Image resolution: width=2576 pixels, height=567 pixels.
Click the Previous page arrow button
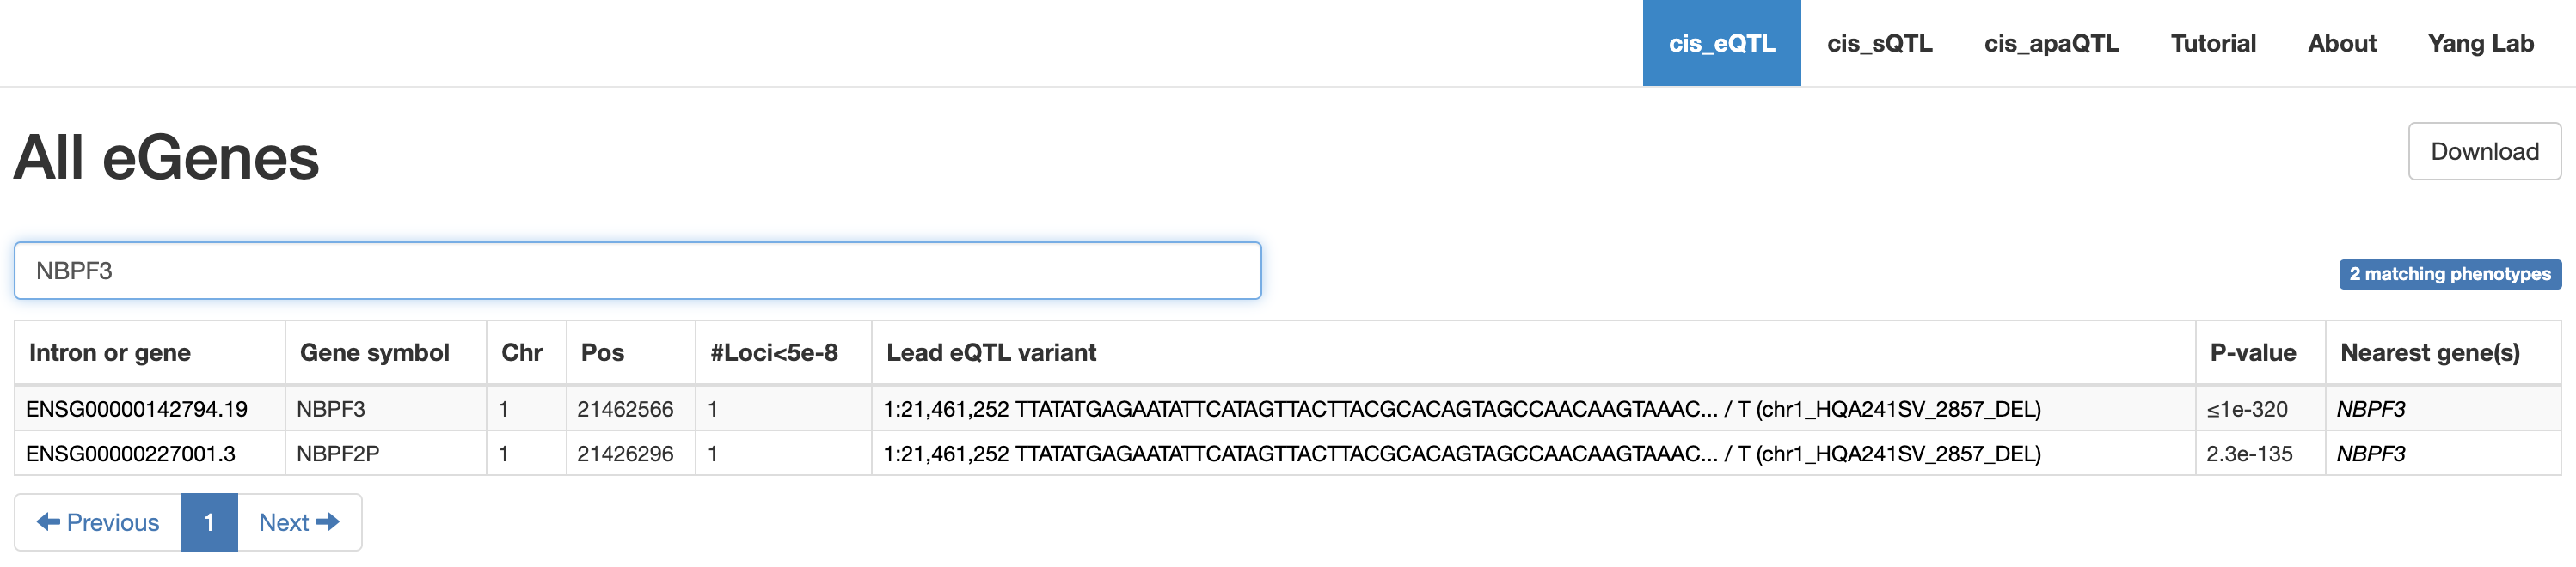point(98,522)
